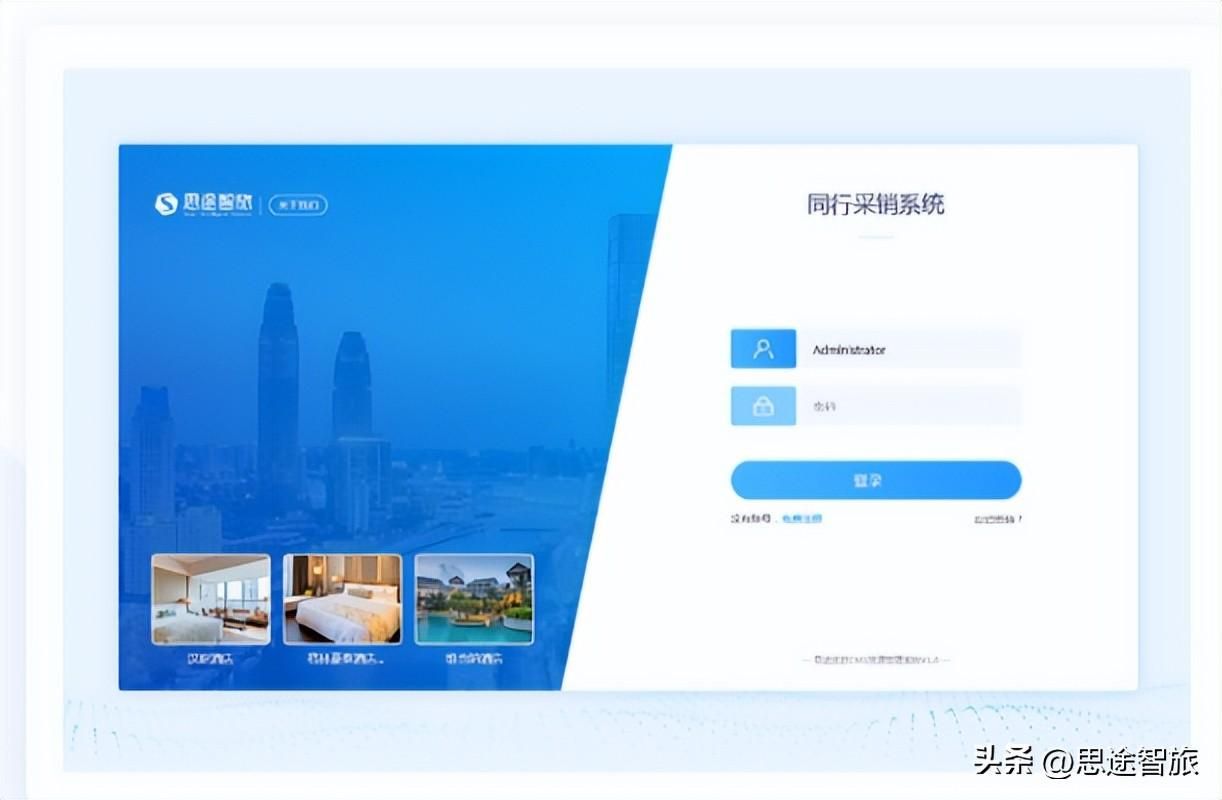The image size is (1222, 800).
Task: Click the padlock password icon
Action: click(x=764, y=406)
